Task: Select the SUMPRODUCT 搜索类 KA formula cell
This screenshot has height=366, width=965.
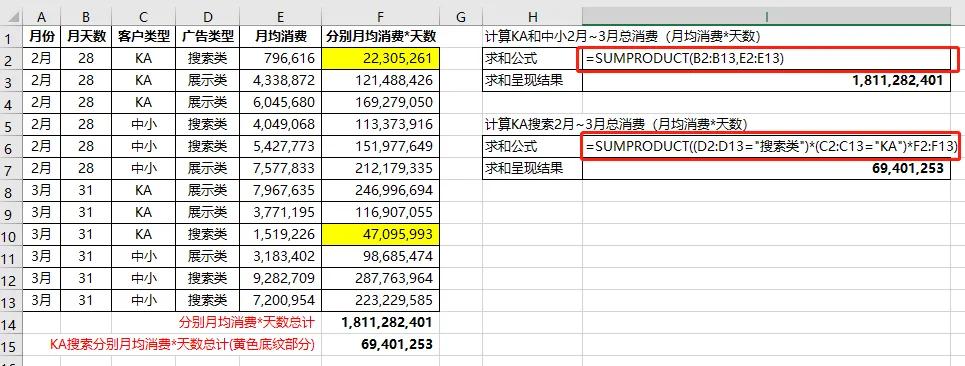Action: click(766, 146)
